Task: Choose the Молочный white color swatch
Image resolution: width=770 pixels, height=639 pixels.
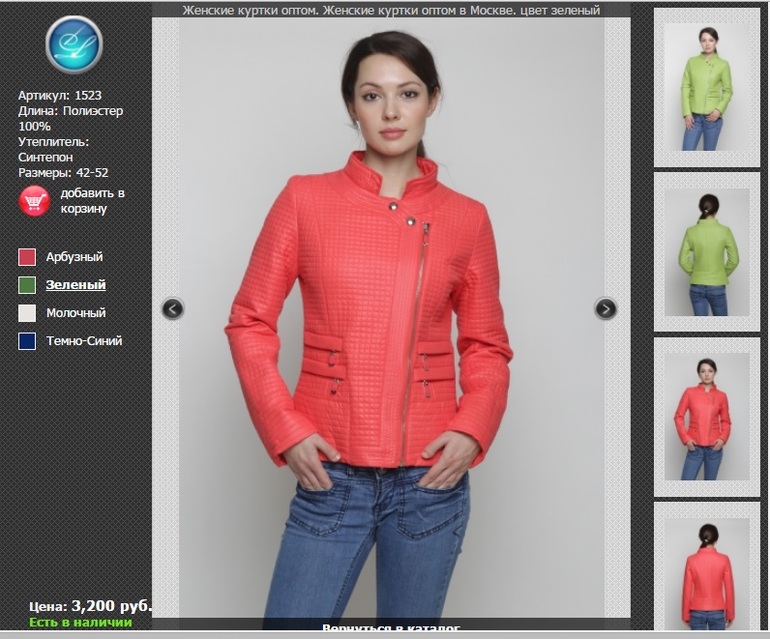Action: coord(27,313)
